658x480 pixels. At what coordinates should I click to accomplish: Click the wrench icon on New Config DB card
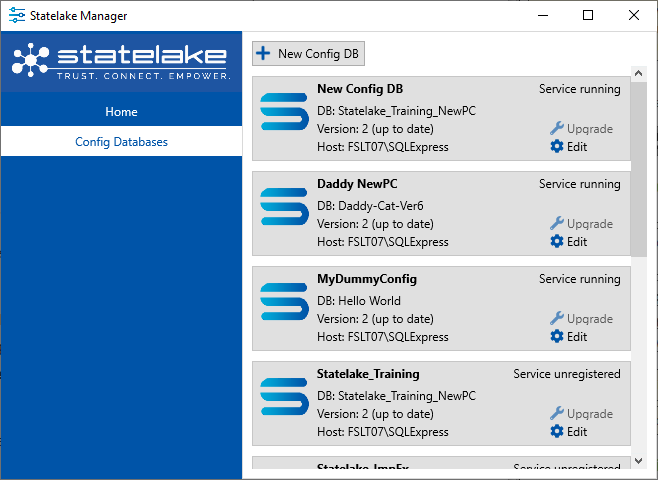pos(556,128)
